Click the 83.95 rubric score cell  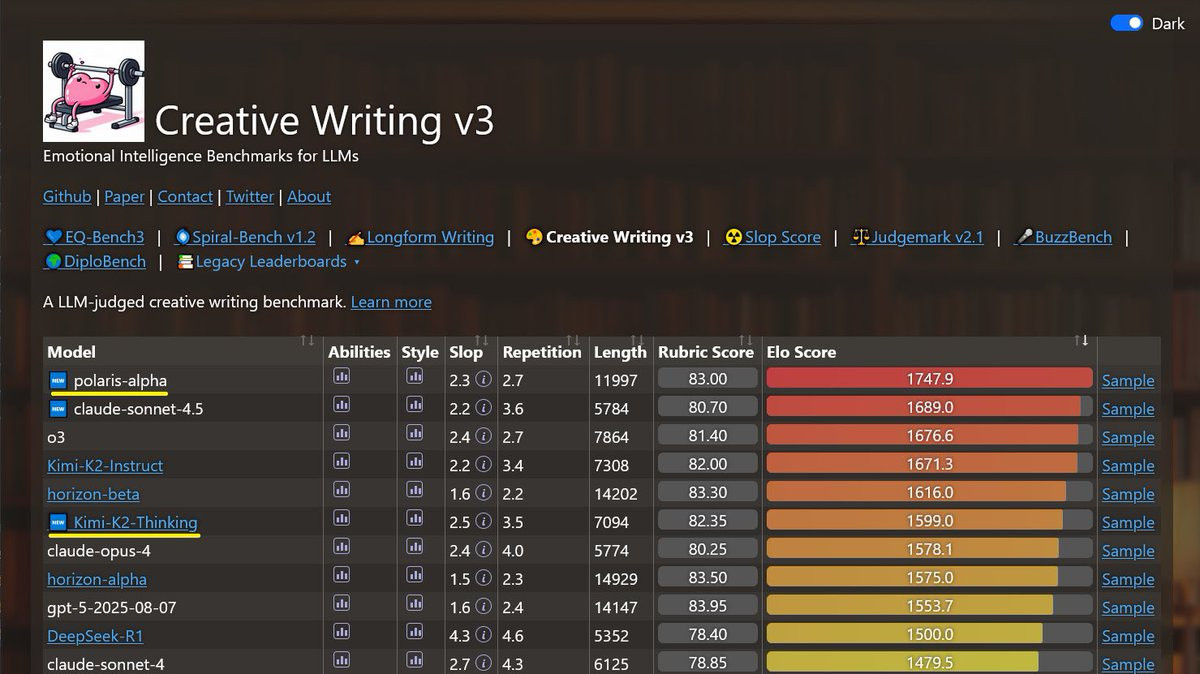707,606
